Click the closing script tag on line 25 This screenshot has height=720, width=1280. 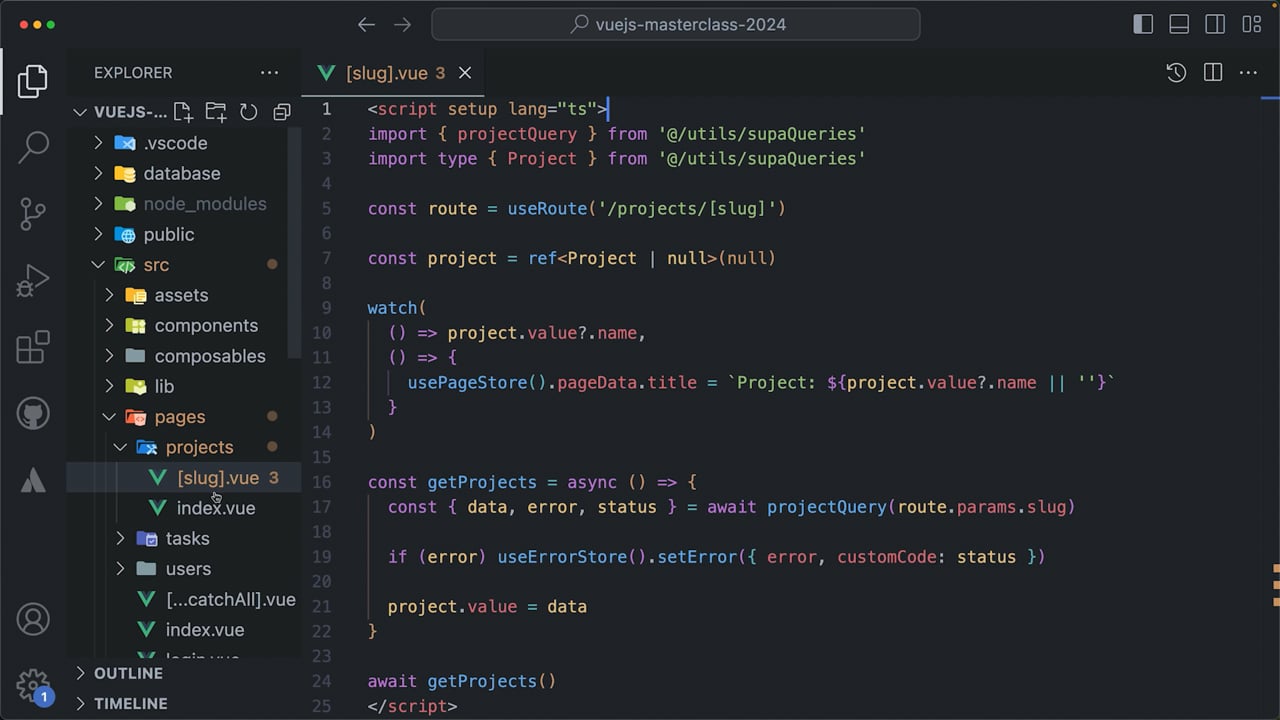[412, 706]
